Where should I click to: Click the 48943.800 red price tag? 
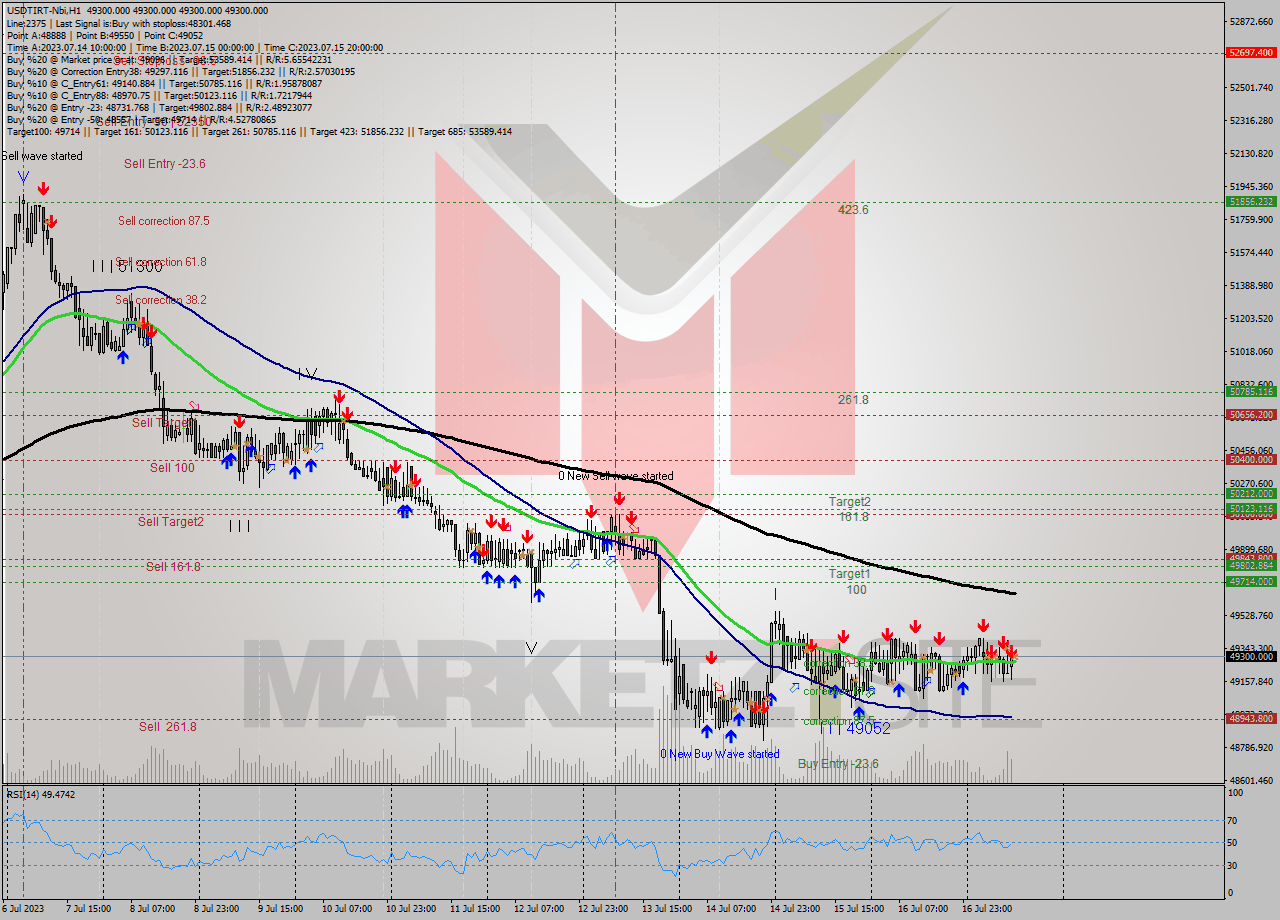(x=1251, y=719)
